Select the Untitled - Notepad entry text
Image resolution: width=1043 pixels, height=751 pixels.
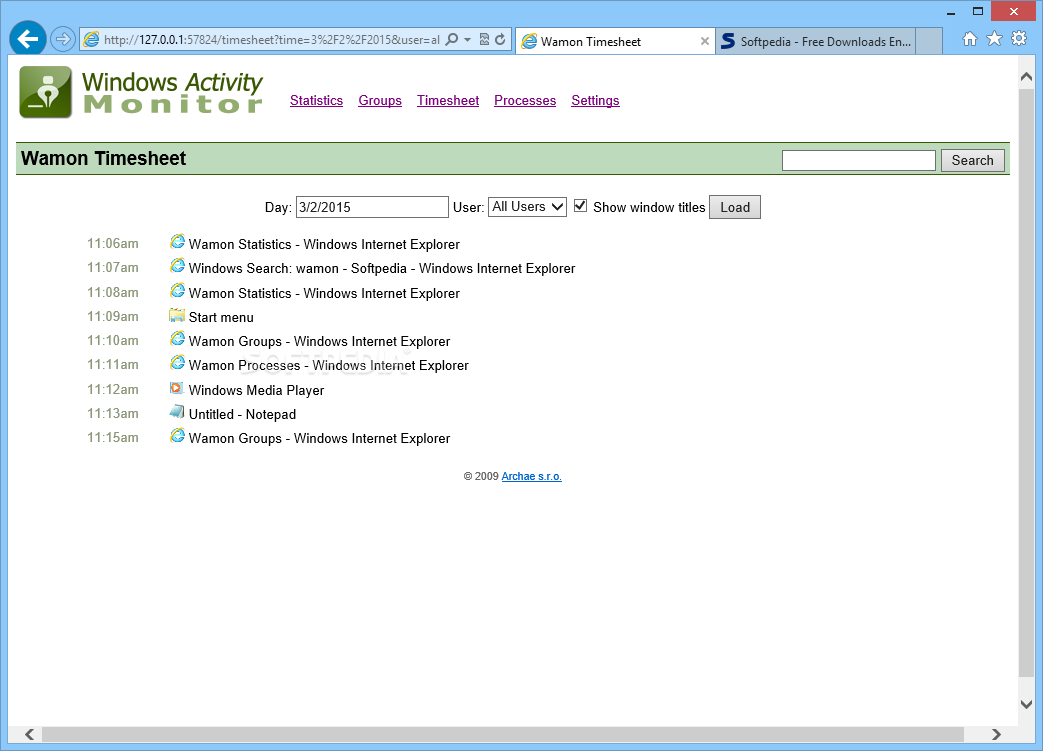click(242, 414)
